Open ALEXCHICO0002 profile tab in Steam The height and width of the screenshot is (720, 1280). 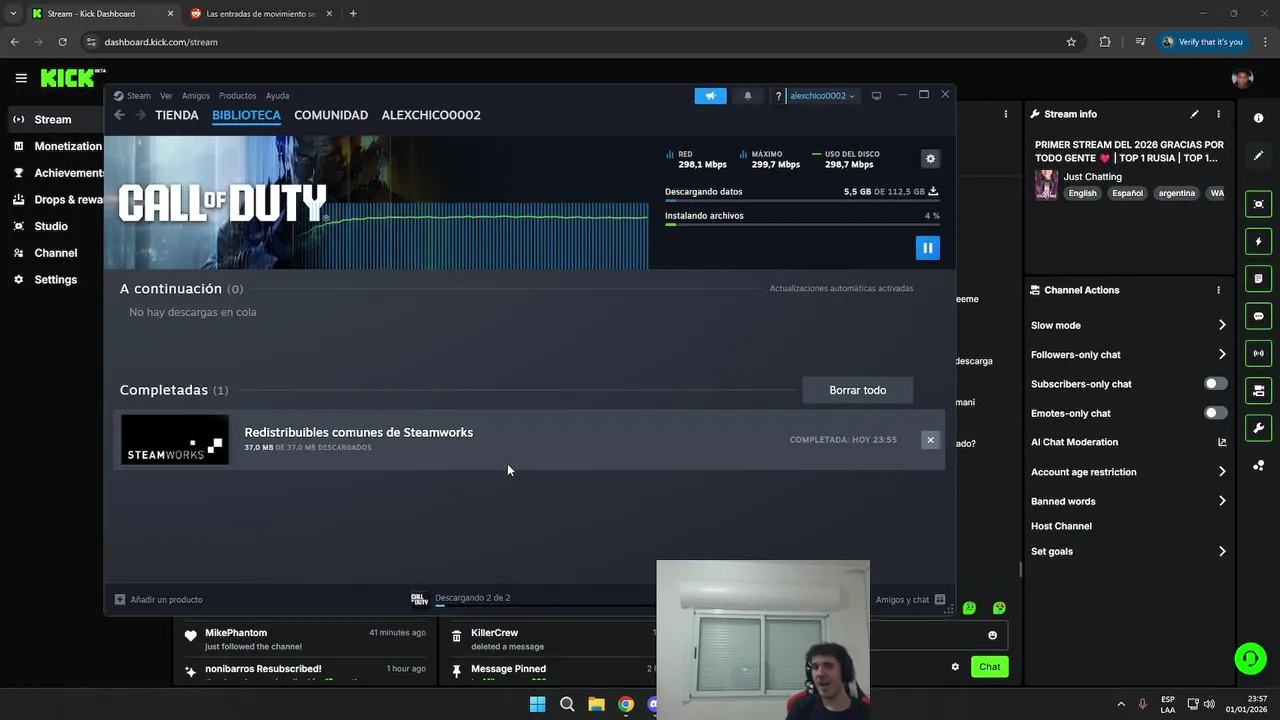pyautogui.click(x=431, y=115)
